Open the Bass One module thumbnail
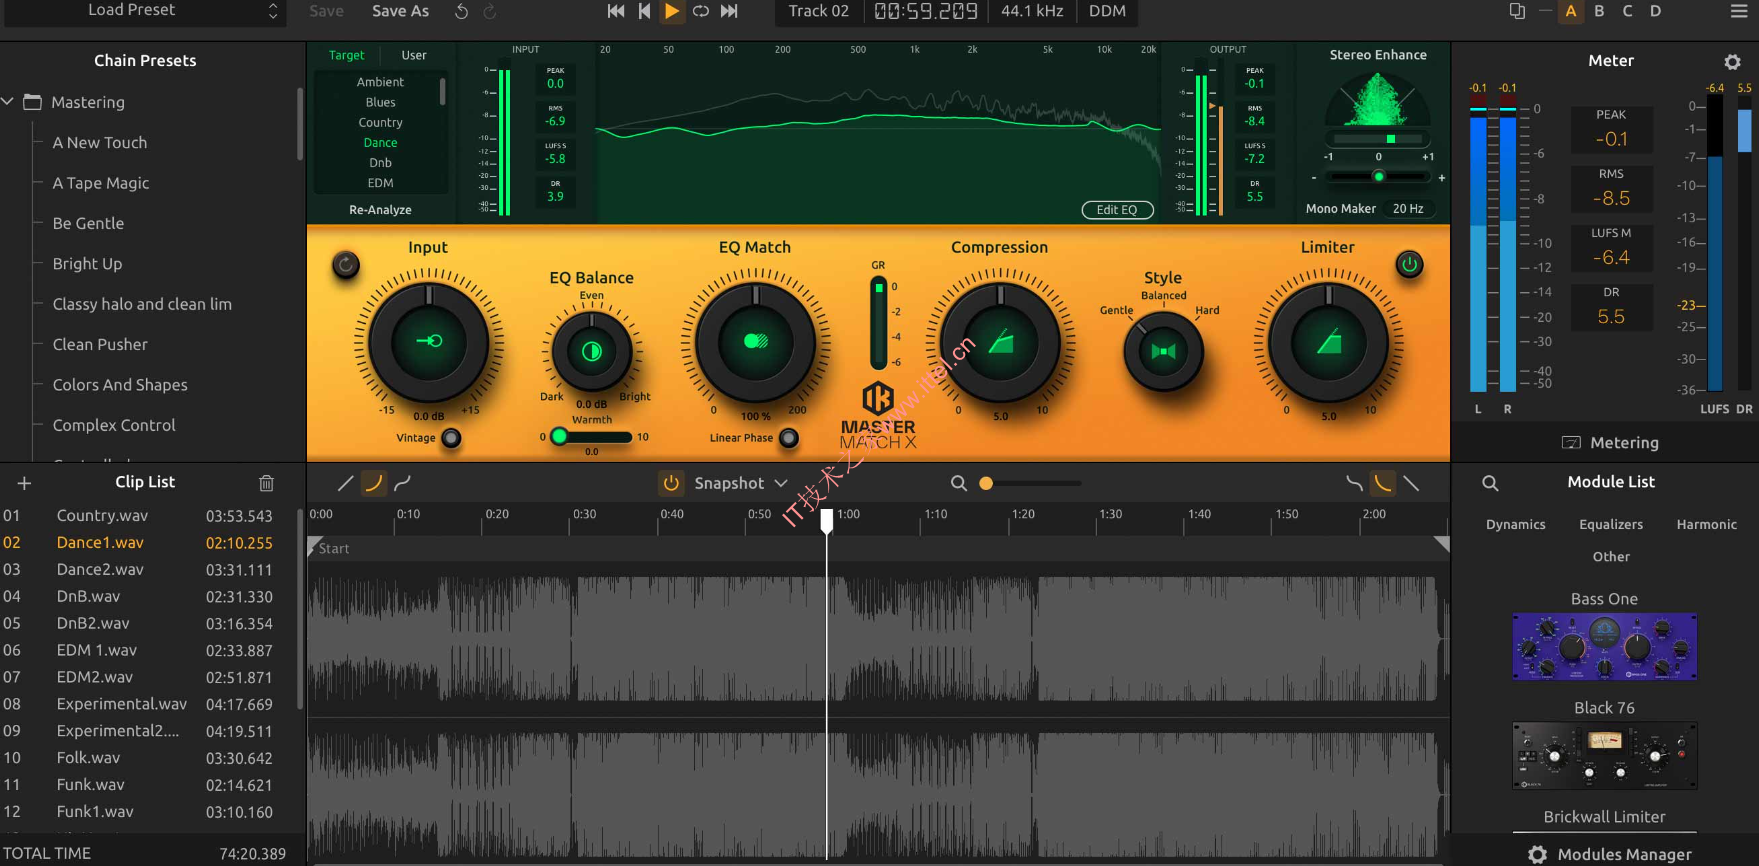1759x866 pixels. coord(1604,647)
